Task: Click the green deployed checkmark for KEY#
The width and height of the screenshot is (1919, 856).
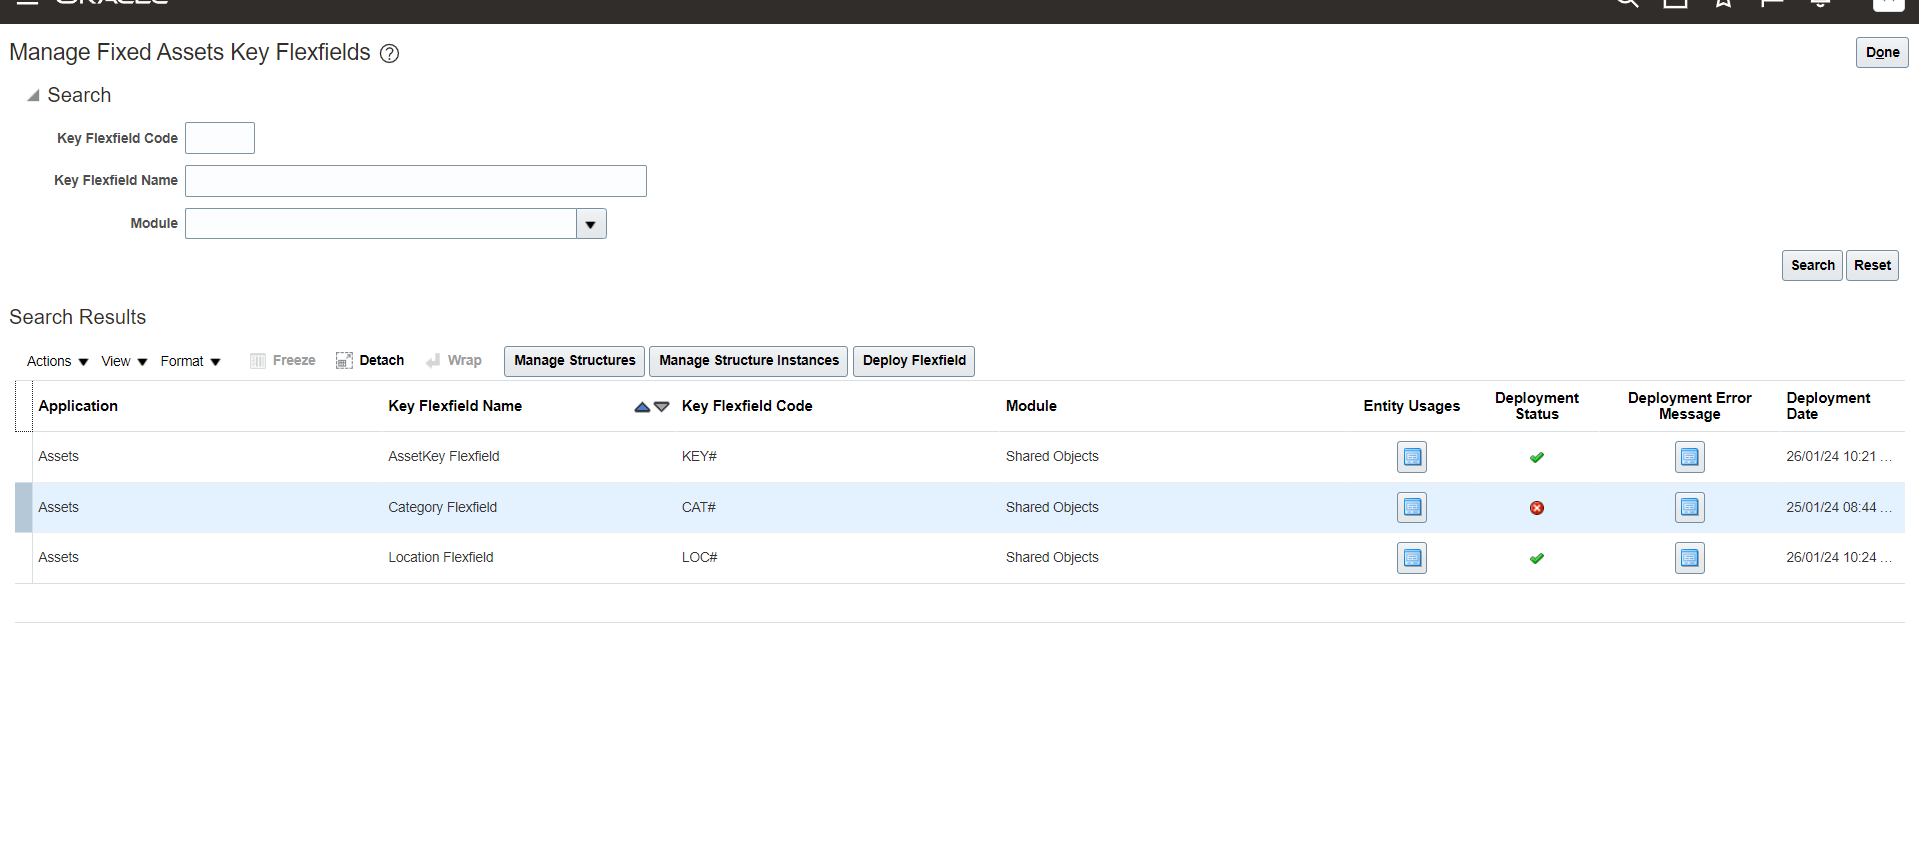Action: tap(1536, 457)
